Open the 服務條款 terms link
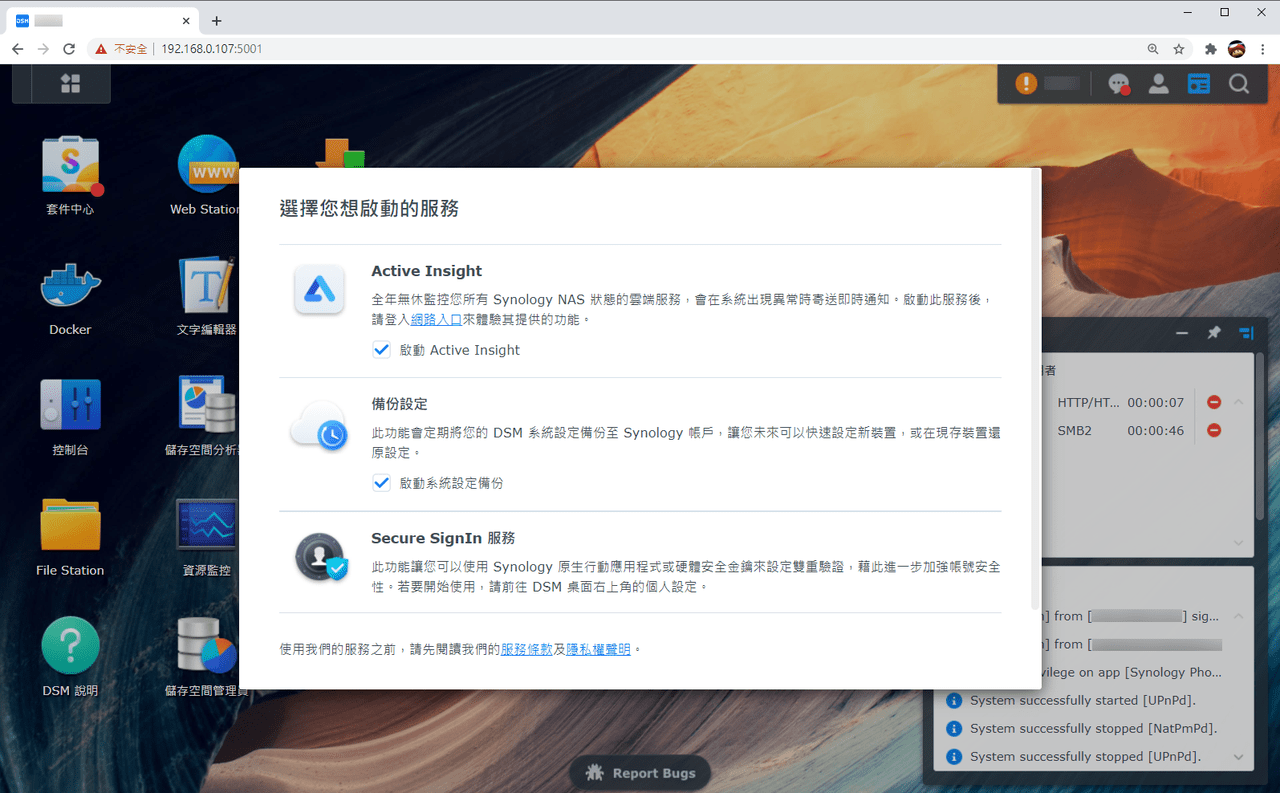Image resolution: width=1280 pixels, height=793 pixels. click(x=527, y=649)
